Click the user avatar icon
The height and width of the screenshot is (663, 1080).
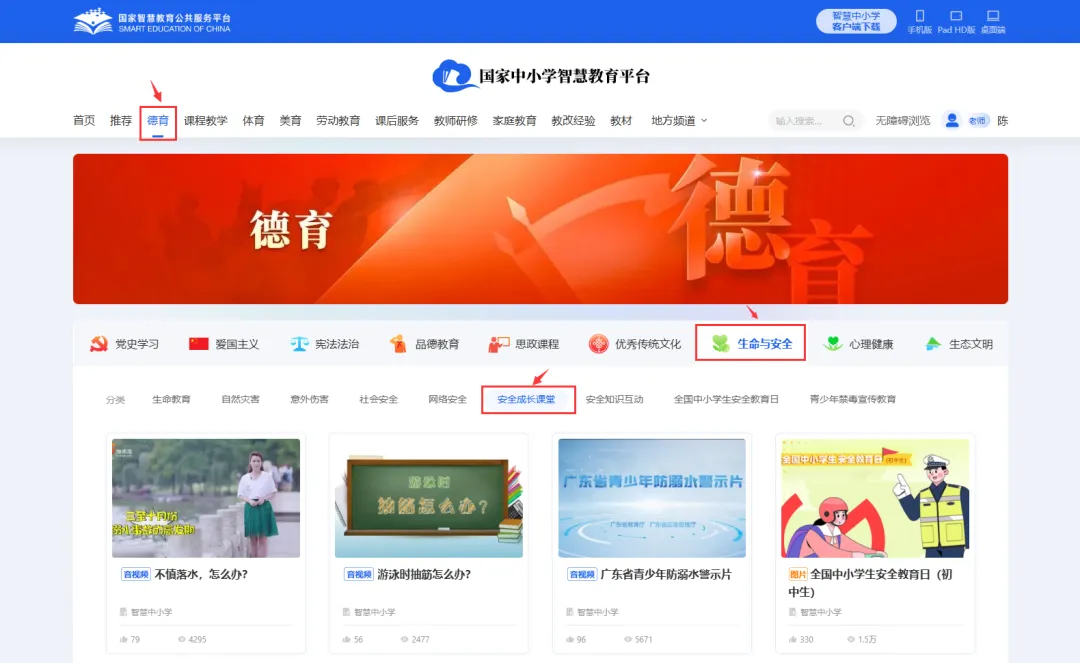pos(952,120)
